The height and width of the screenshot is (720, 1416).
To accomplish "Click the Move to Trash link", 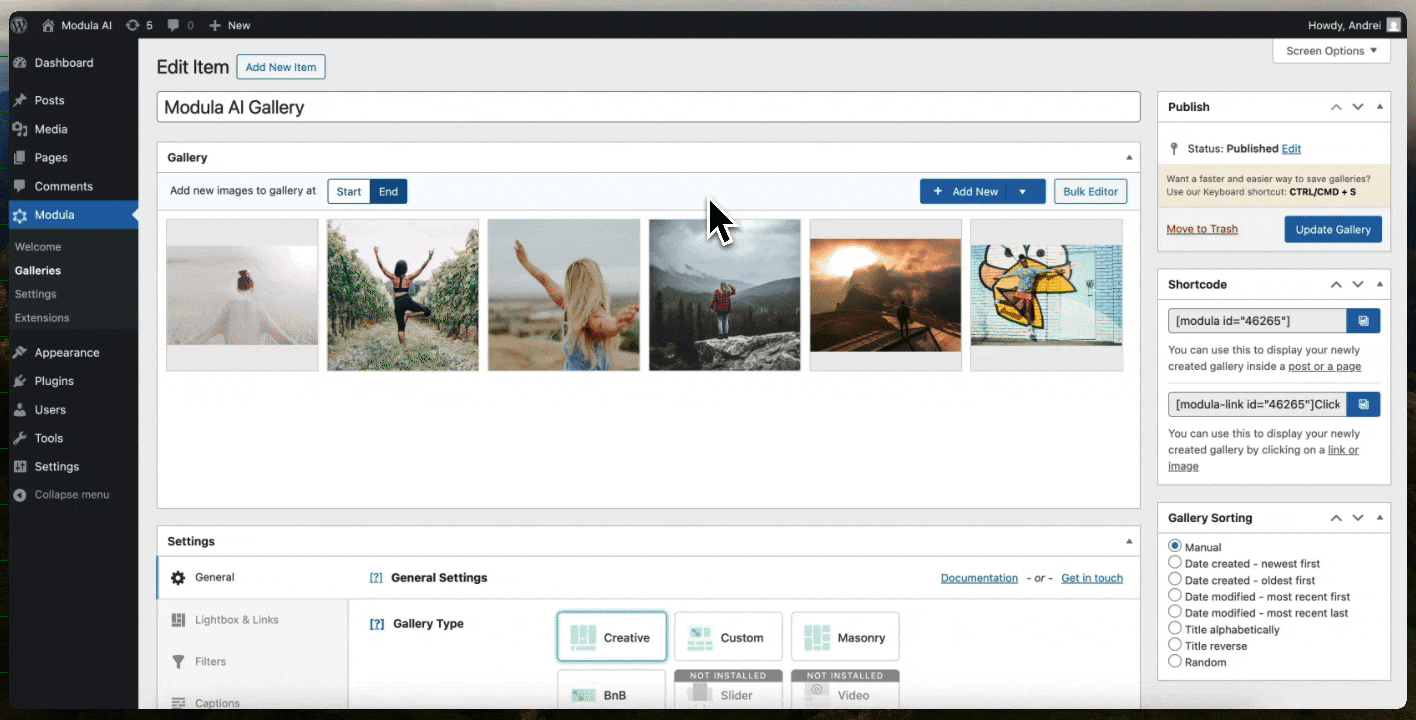I will 1201,229.
